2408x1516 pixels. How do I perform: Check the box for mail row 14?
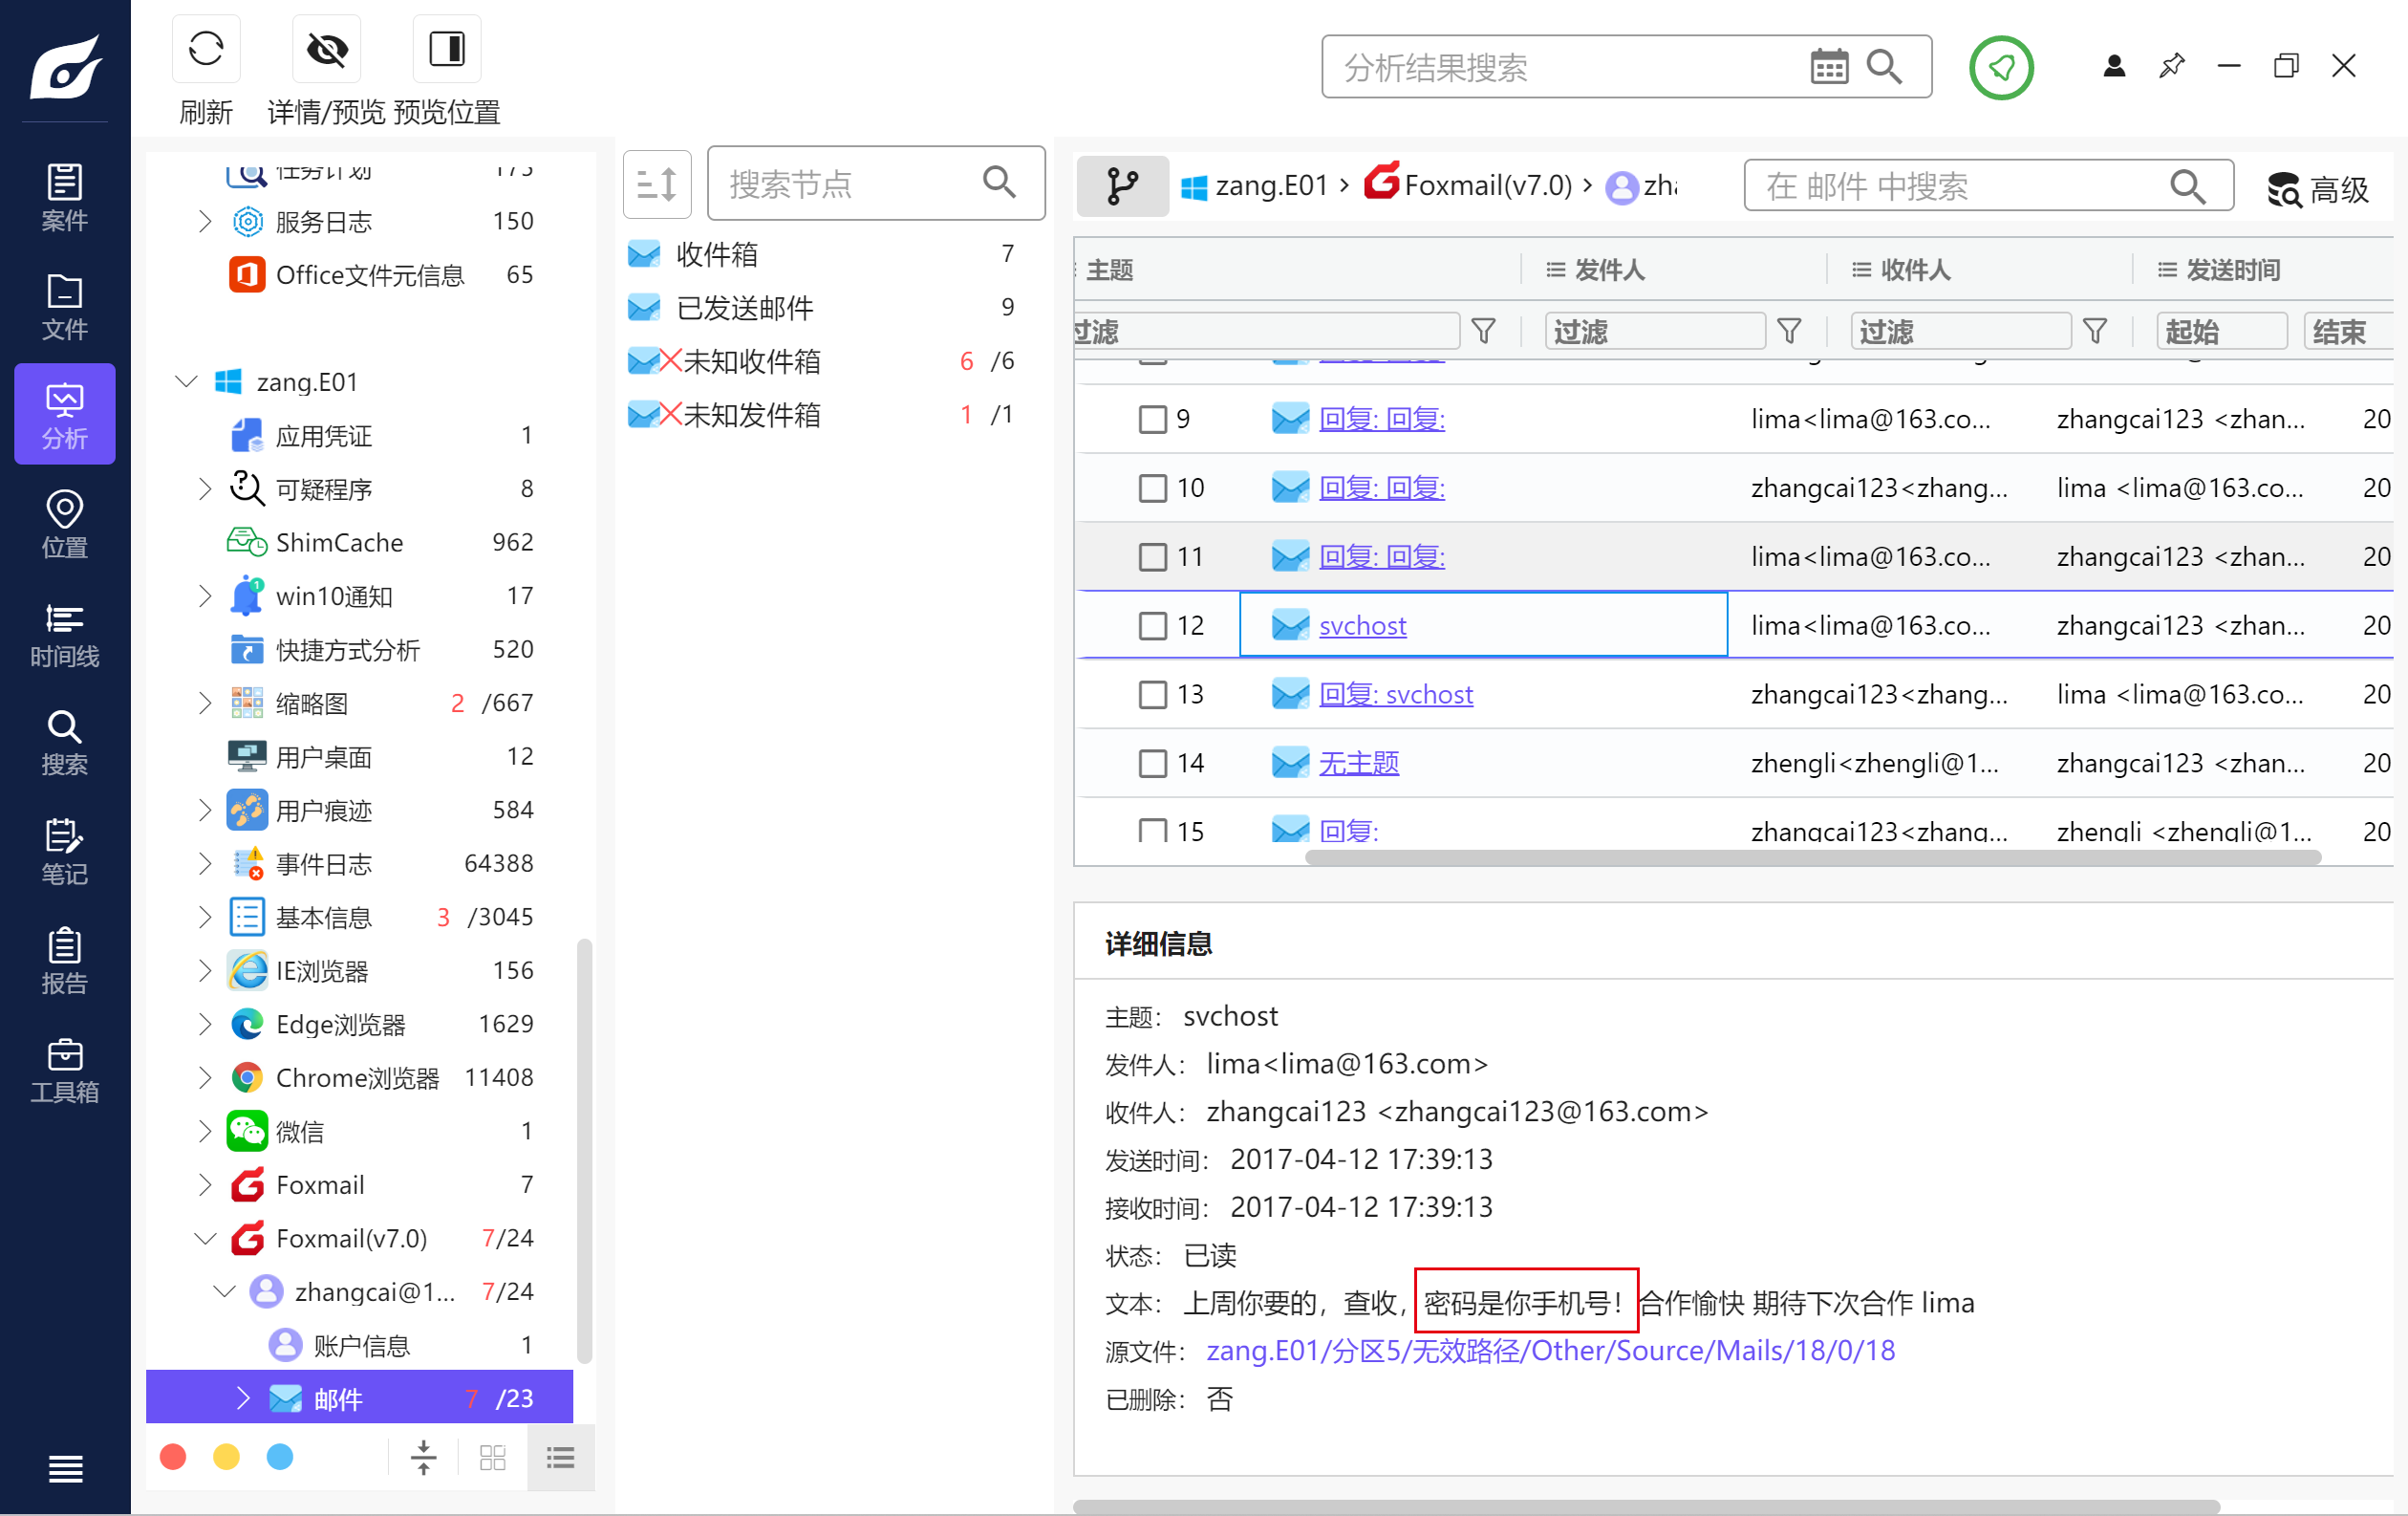(1153, 763)
